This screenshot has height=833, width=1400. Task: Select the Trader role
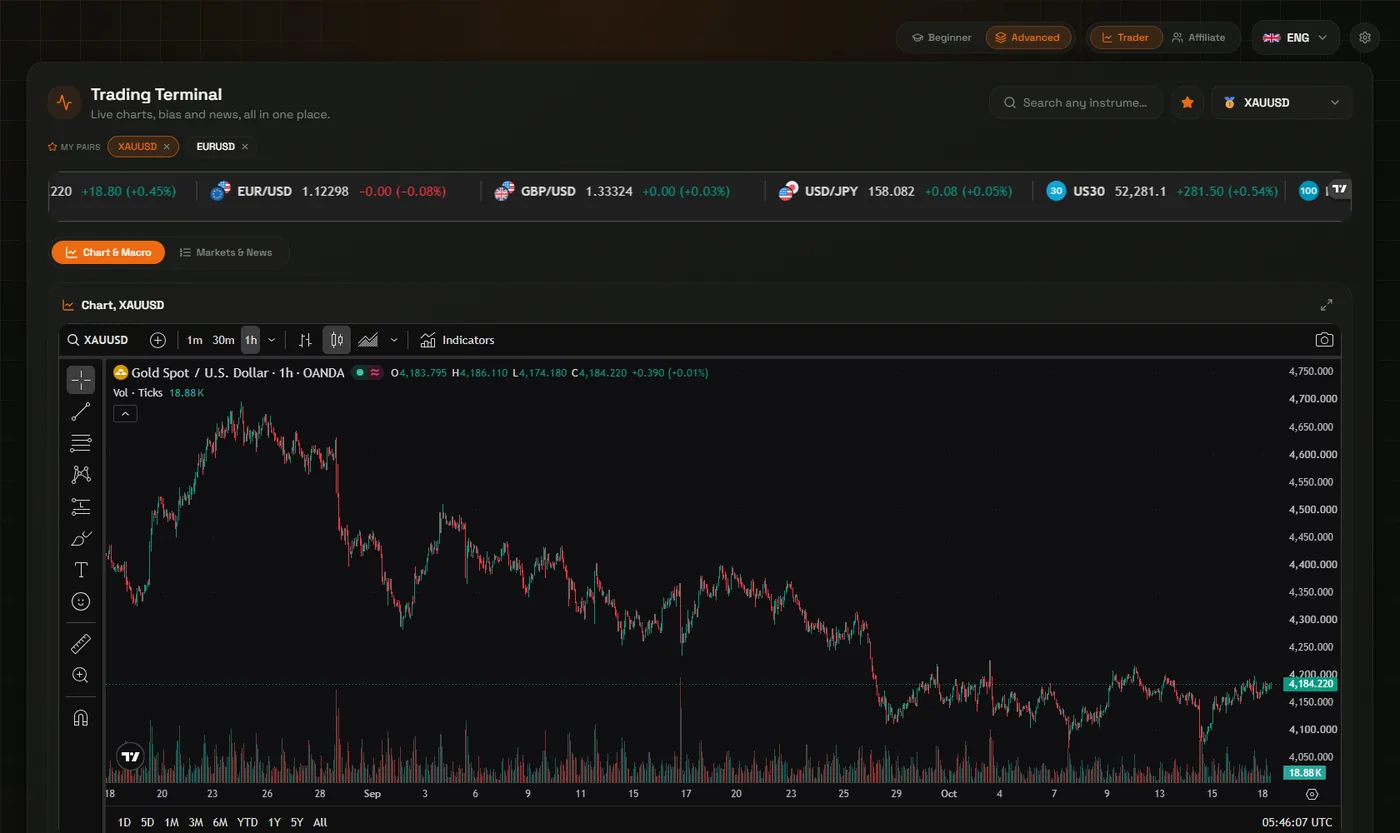click(1125, 38)
